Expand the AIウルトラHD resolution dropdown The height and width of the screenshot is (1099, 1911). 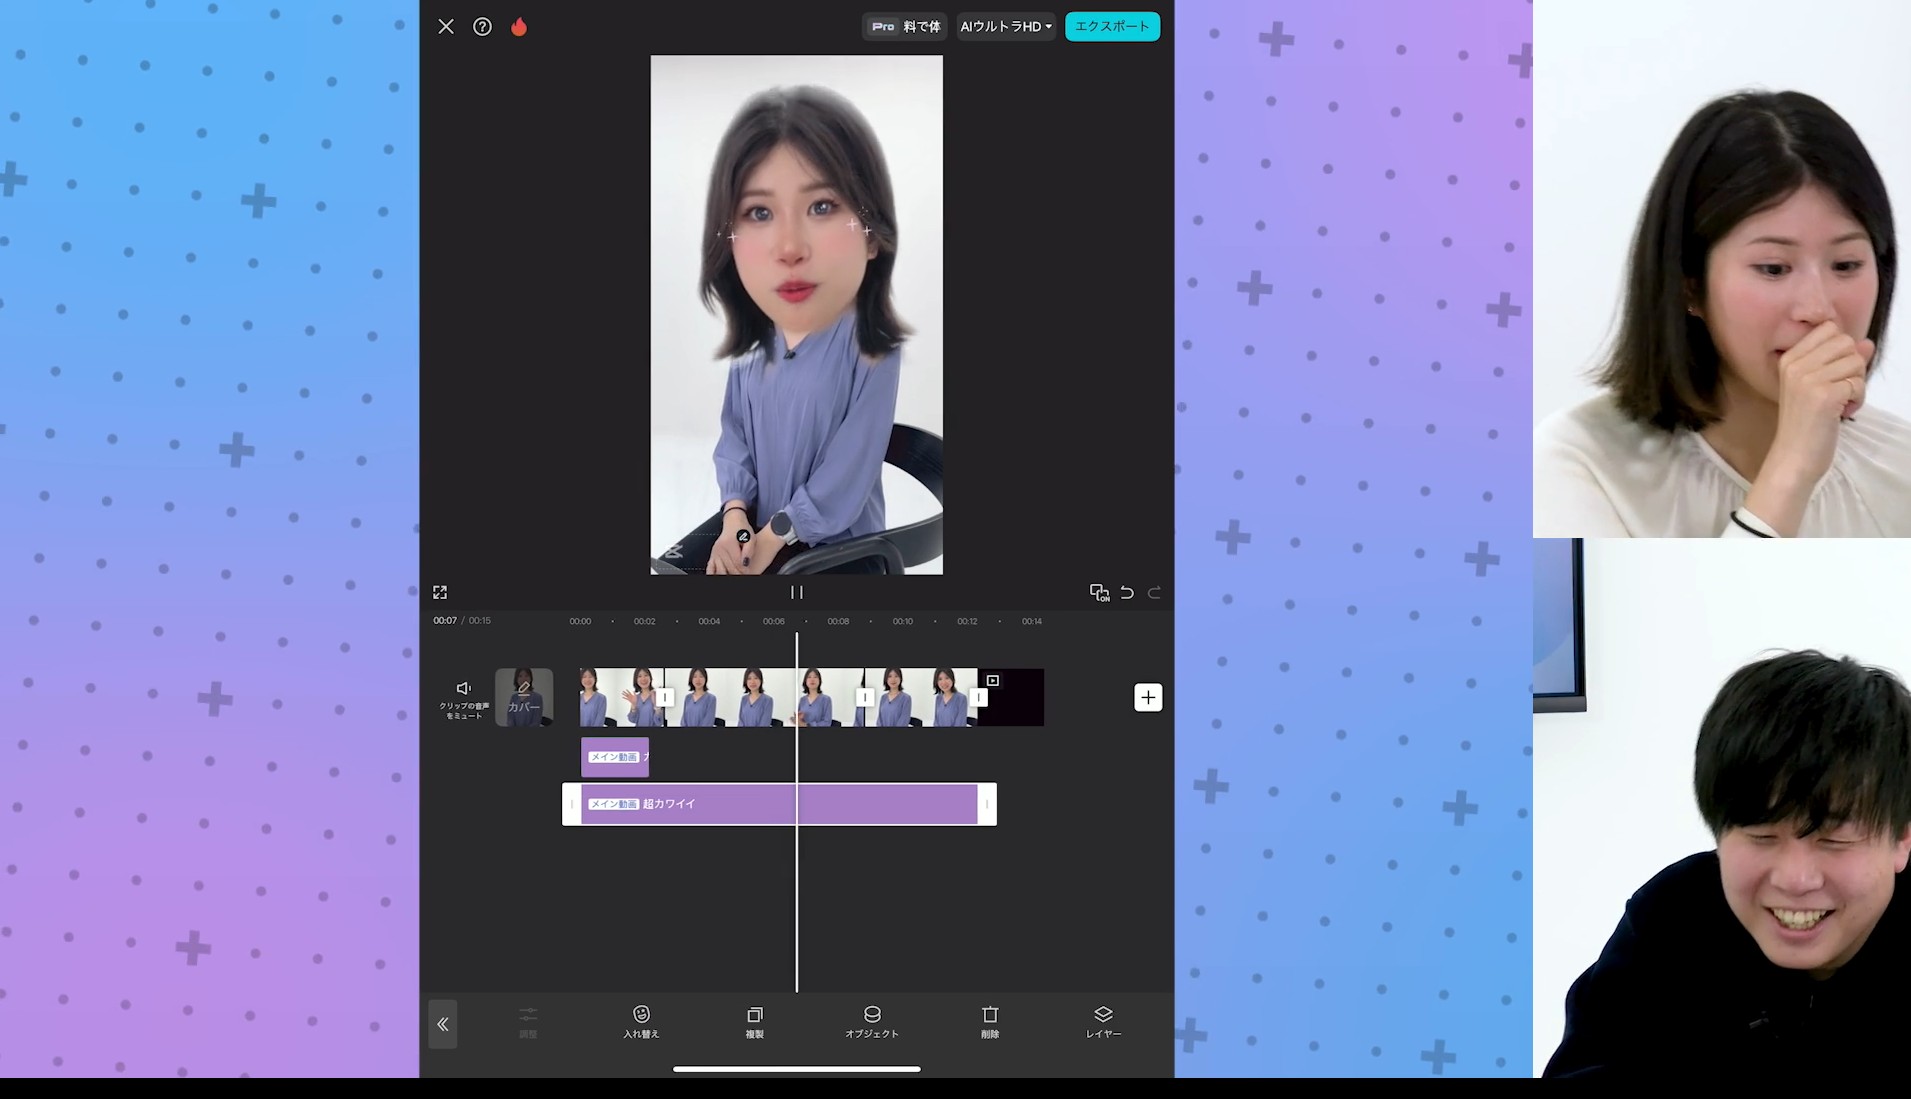click(1006, 27)
